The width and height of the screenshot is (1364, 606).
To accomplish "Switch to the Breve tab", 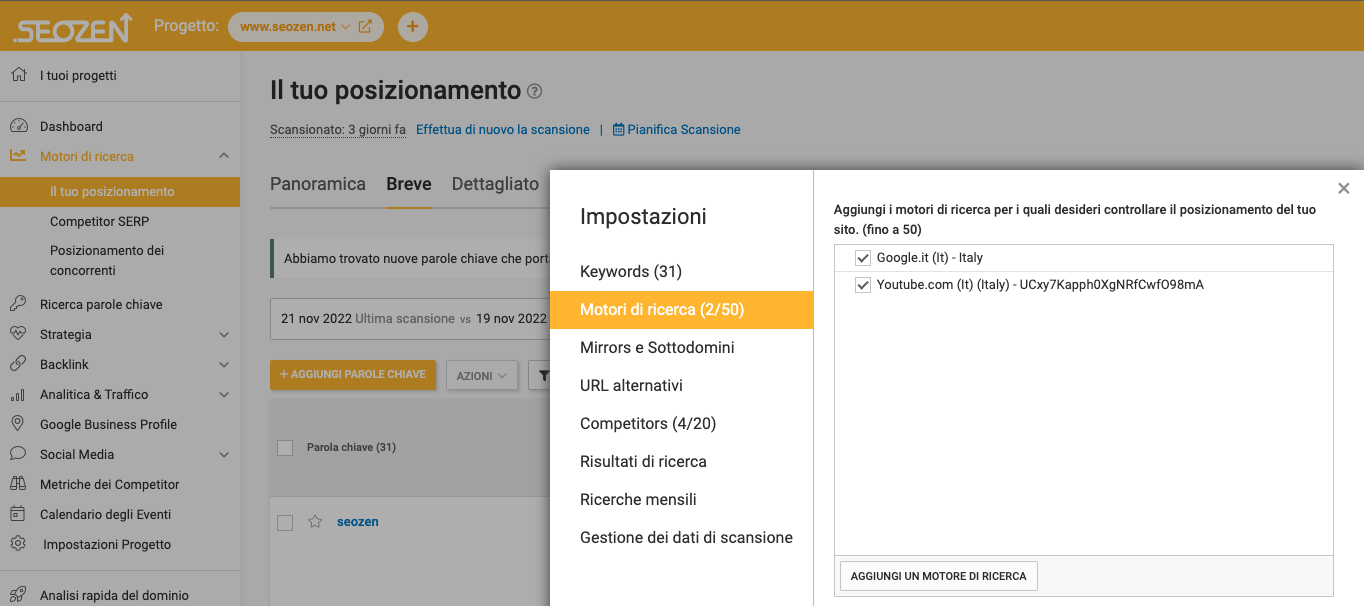I will coord(409,184).
